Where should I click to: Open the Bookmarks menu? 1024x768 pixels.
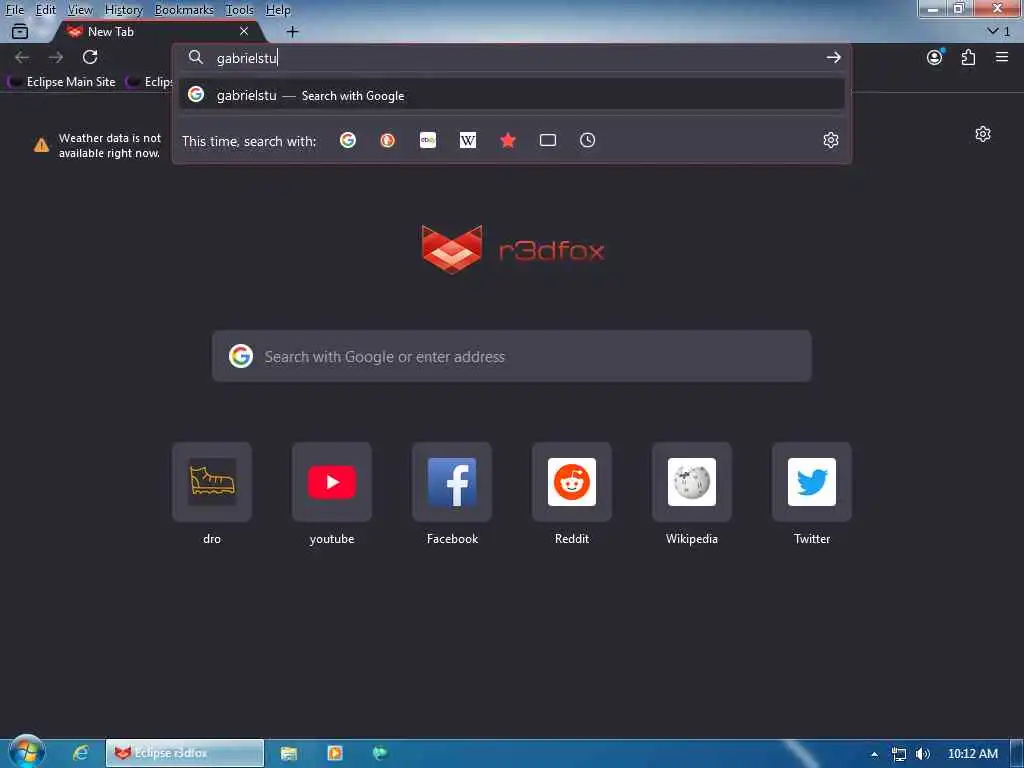click(x=184, y=10)
